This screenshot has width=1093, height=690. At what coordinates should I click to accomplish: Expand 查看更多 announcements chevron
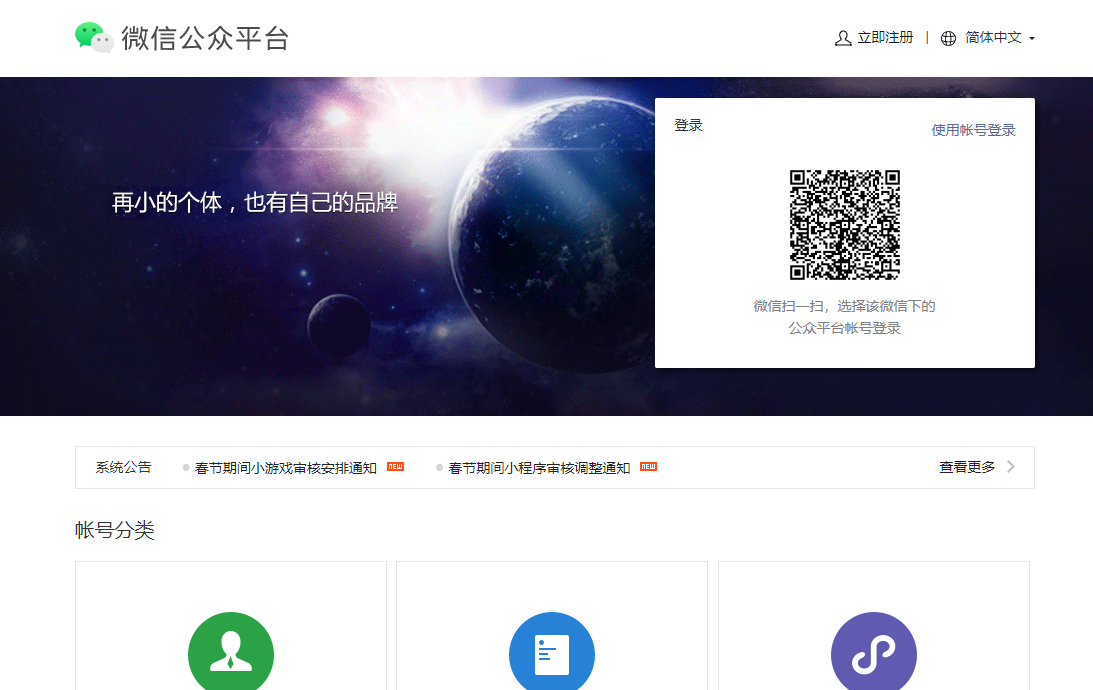1009,466
